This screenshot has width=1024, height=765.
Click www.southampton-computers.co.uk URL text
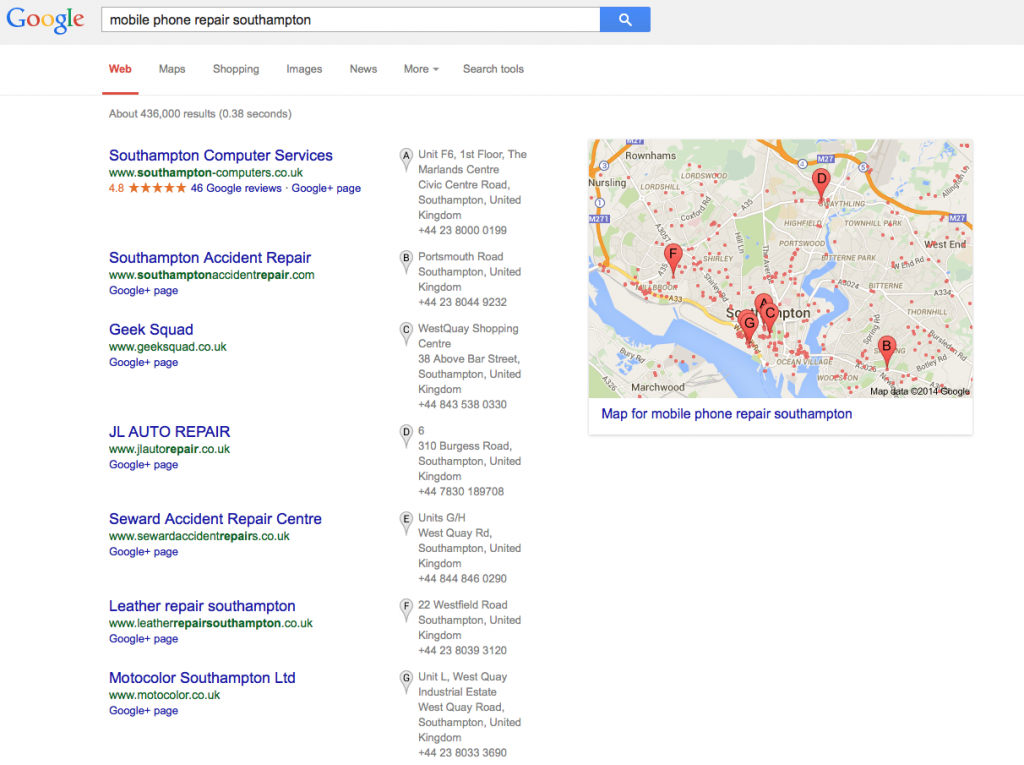tap(206, 173)
